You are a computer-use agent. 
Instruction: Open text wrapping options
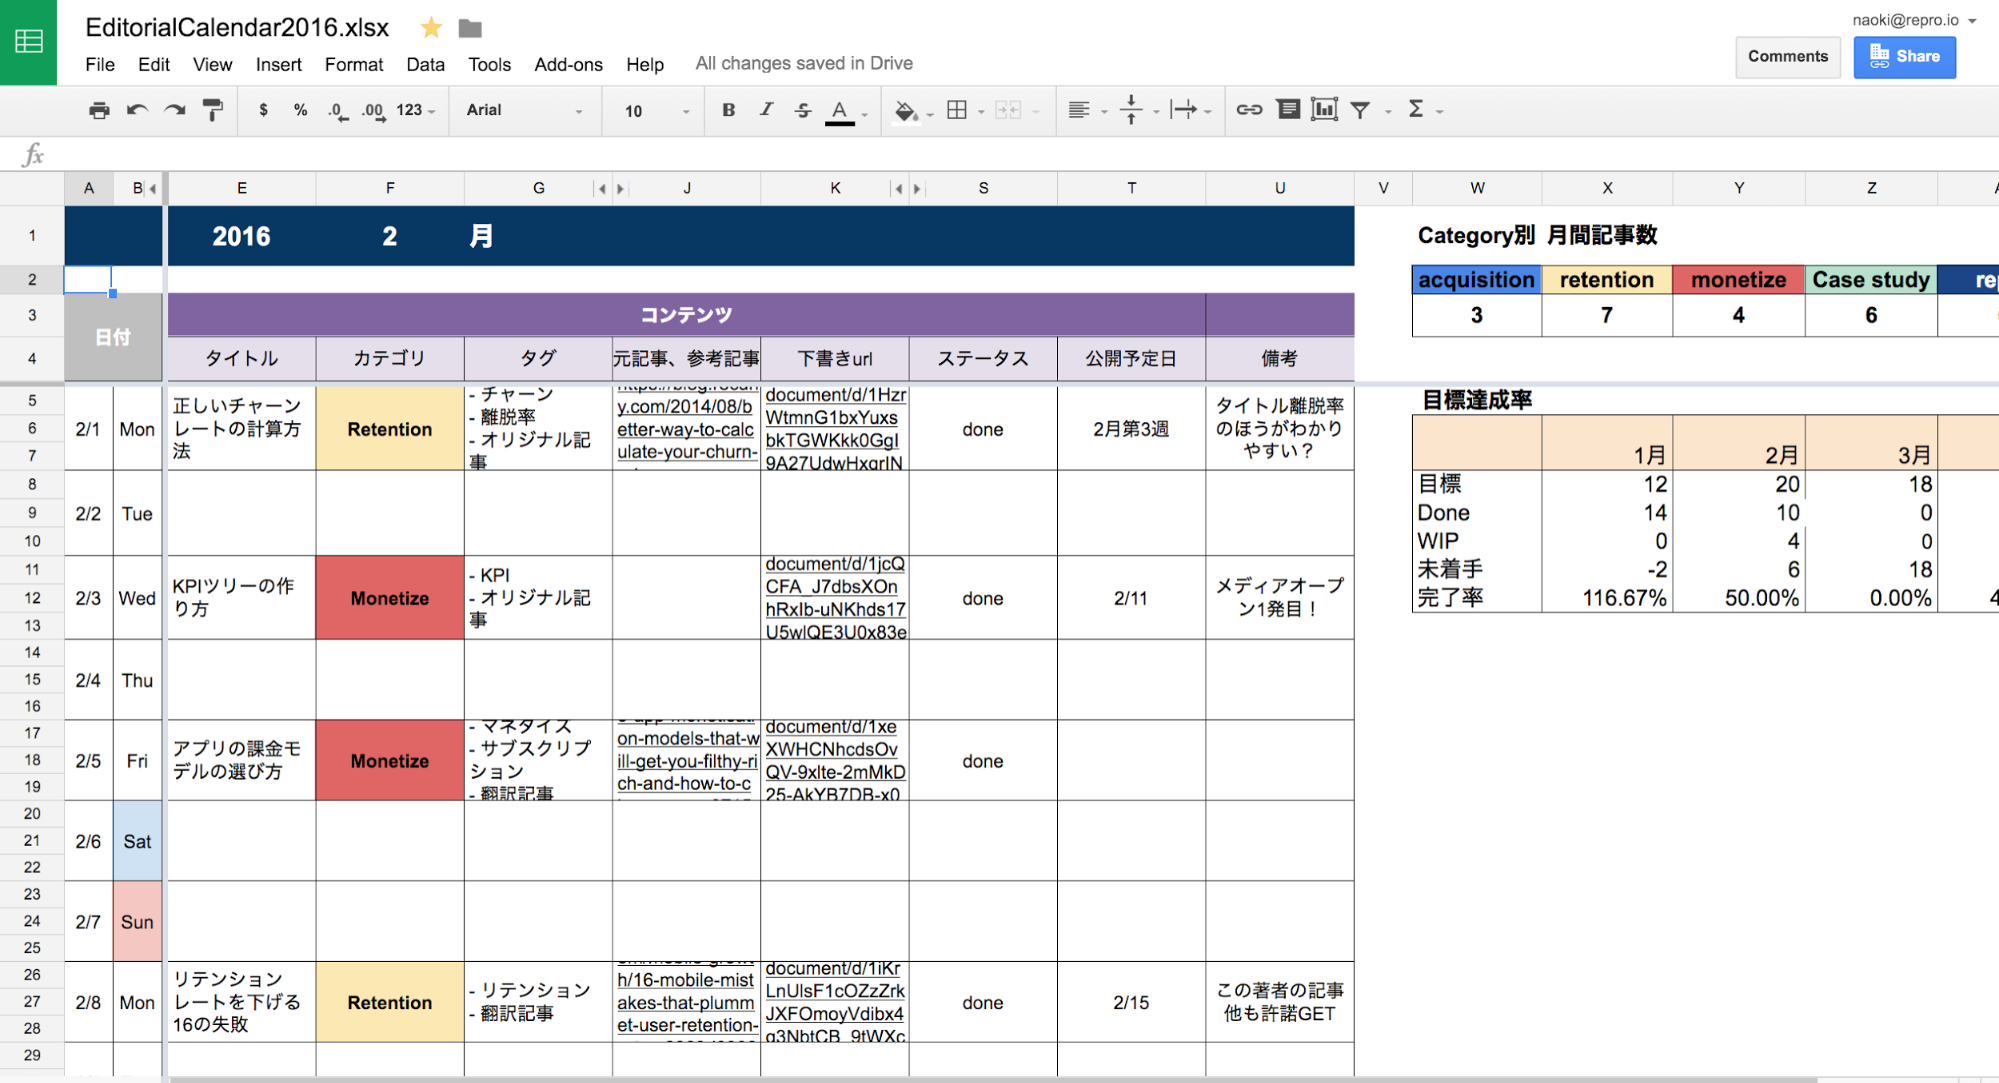[1184, 110]
